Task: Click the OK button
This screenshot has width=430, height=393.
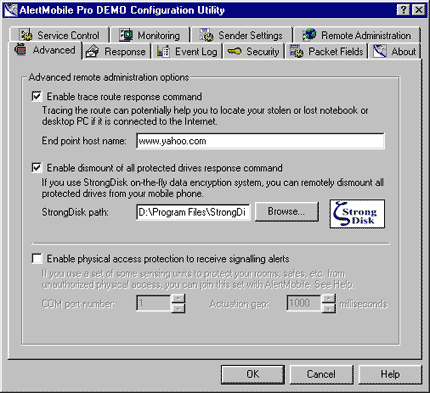Action: (253, 374)
